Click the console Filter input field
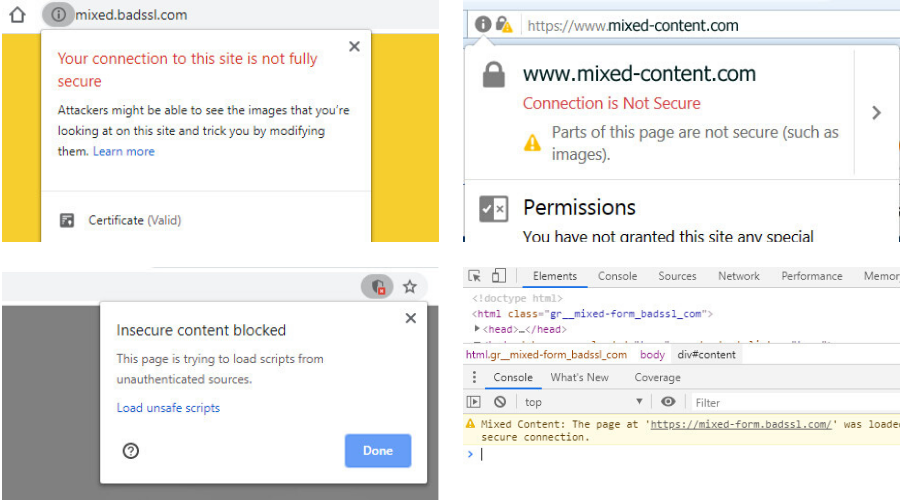This screenshot has width=900, height=500. tap(790, 402)
